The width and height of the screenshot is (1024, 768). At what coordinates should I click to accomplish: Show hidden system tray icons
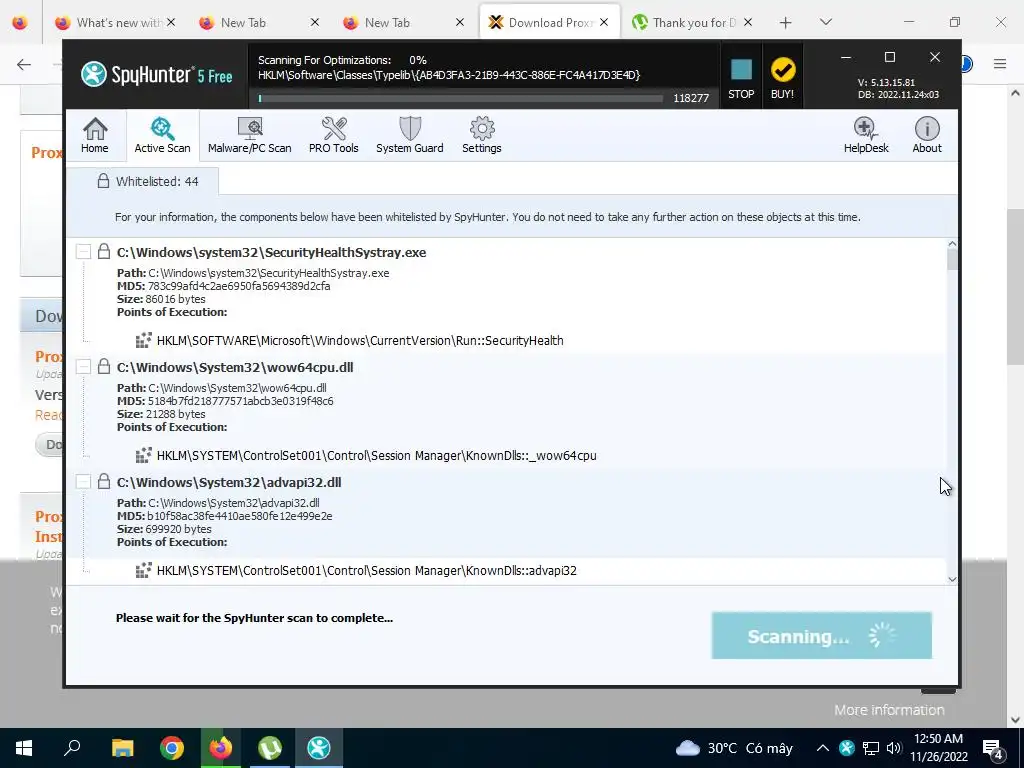823,748
